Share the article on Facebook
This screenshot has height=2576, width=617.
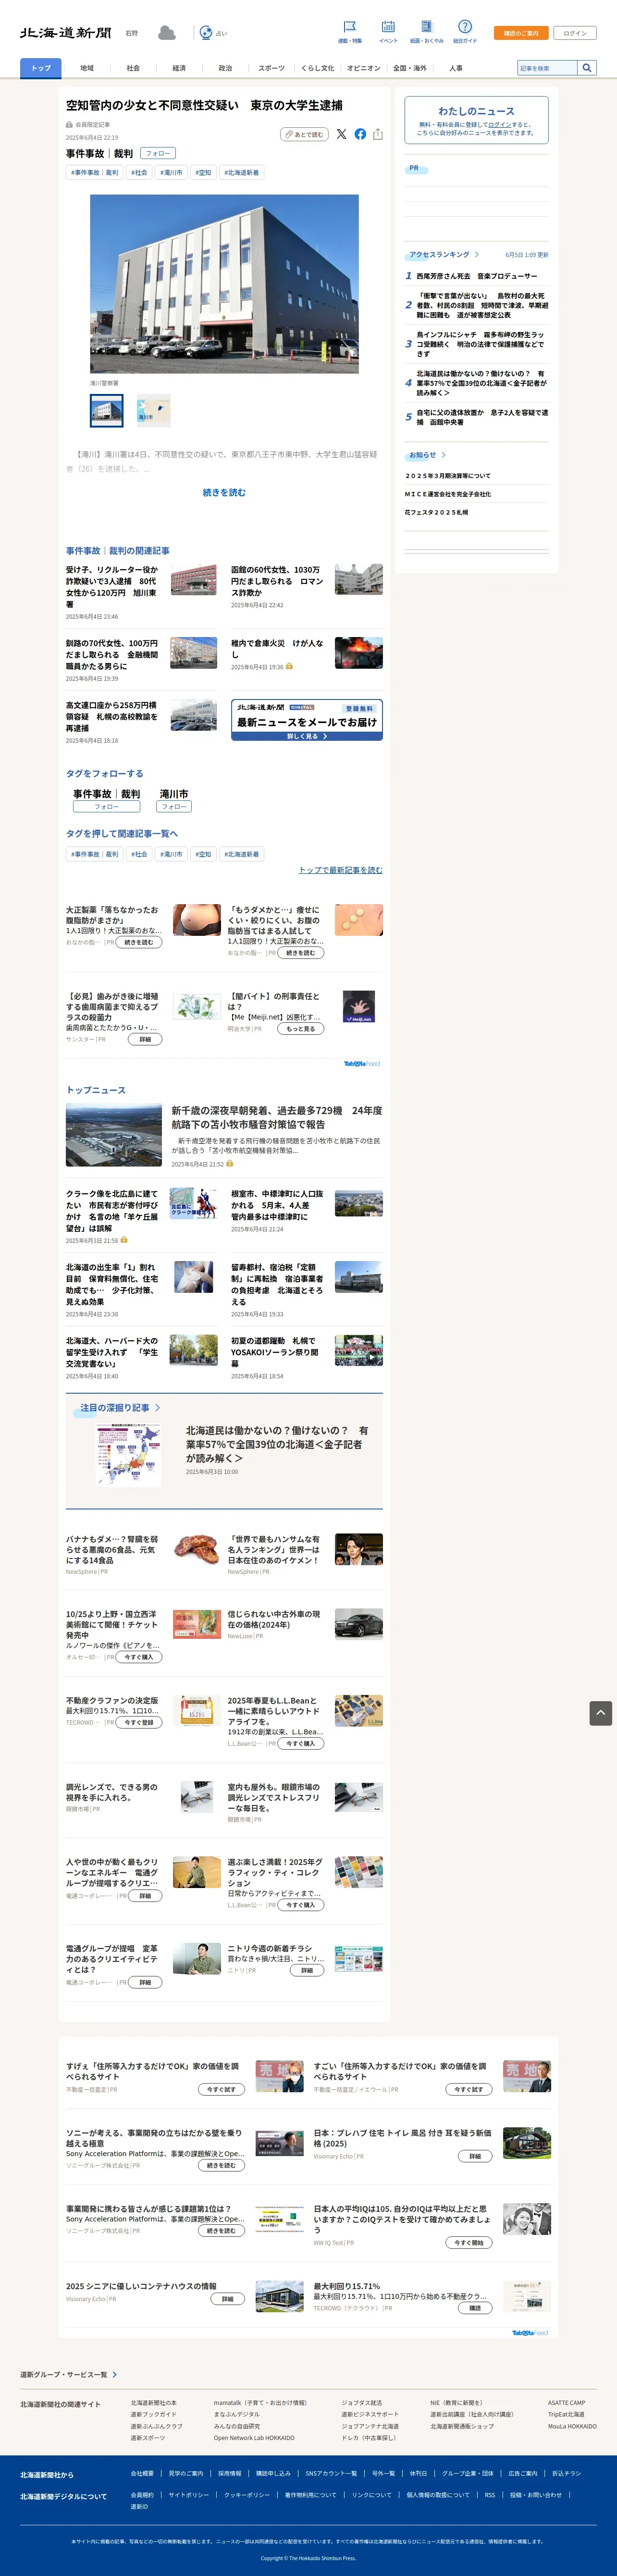click(x=360, y=134)
